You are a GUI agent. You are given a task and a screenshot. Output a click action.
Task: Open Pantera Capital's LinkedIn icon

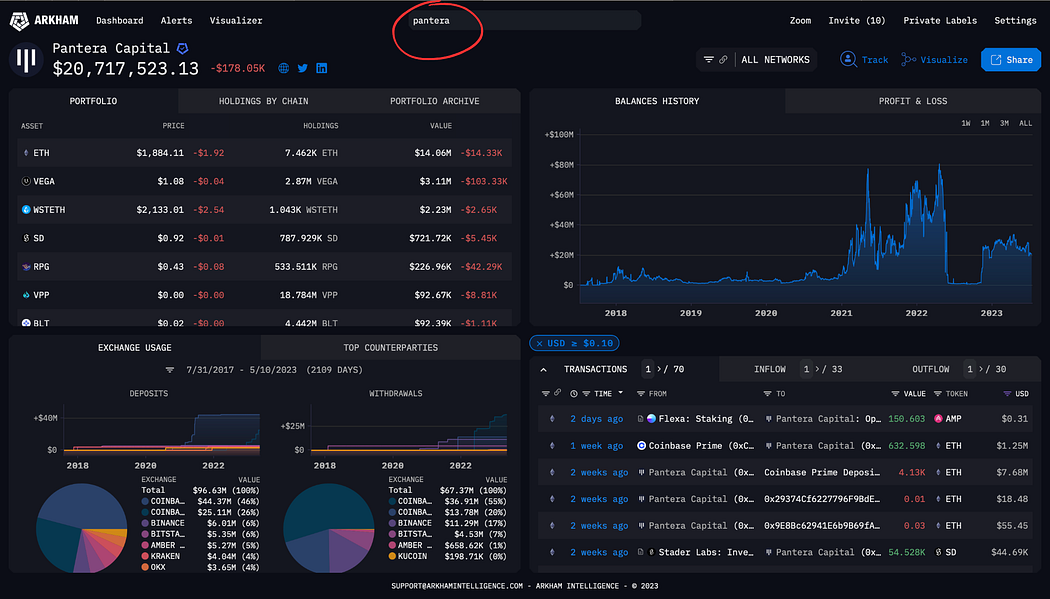321,68
